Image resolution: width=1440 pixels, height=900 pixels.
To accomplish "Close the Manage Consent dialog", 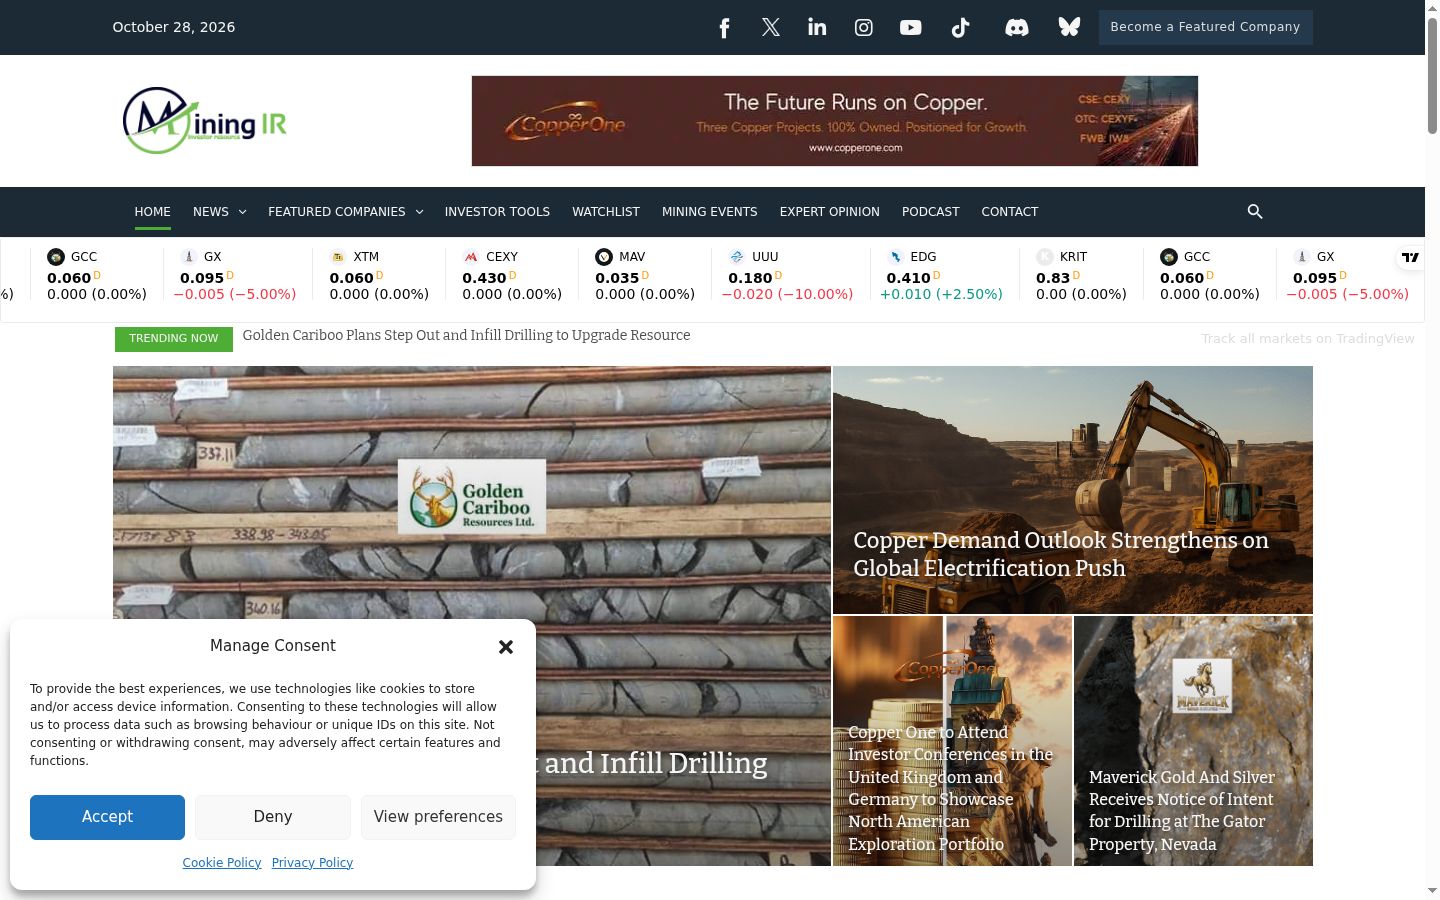I will point(506,647).
